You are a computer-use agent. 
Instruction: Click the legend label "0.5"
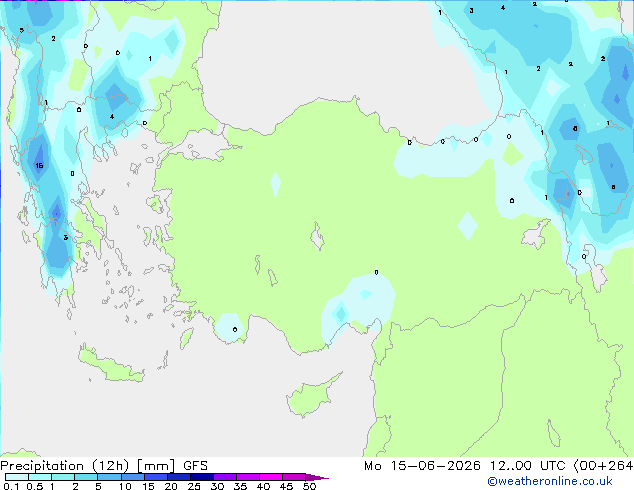35,486
